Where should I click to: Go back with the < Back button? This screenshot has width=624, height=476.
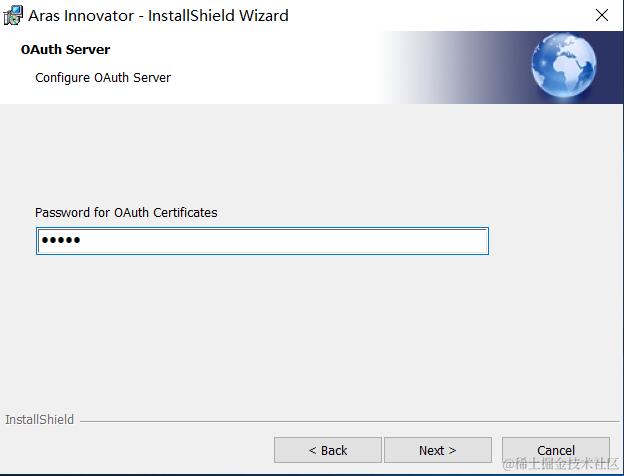(x=328, y=450)
